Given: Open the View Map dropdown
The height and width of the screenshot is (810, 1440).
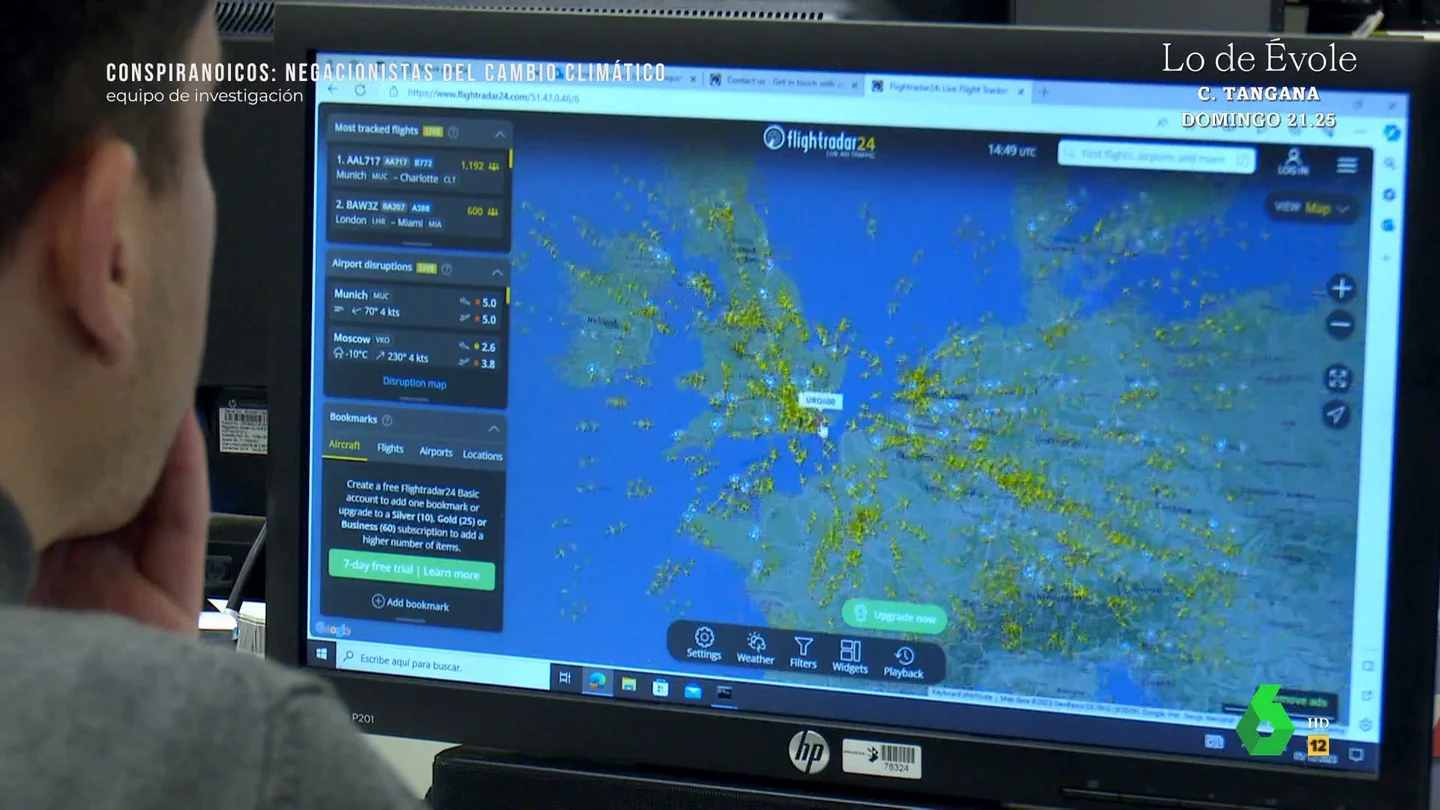Looking at the screenshot, I should coord(1312,208).
